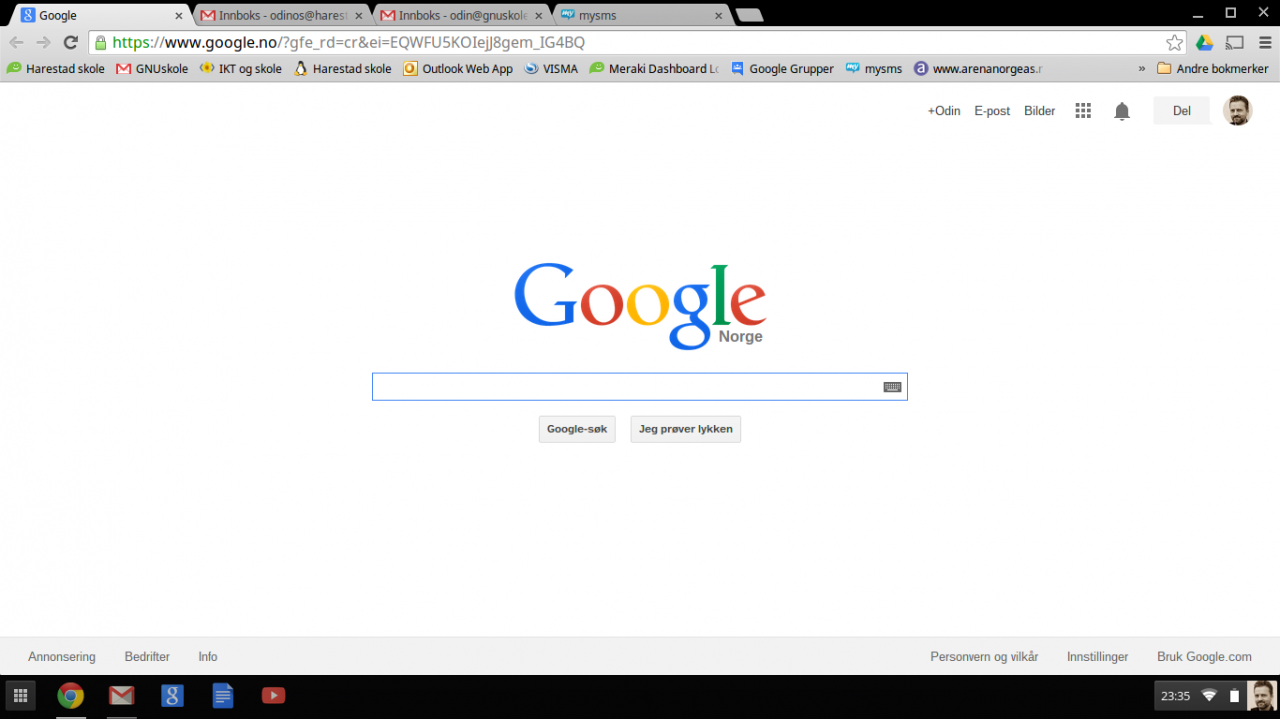Close the Google tab
1280x719 pixels.
[179, 15]
